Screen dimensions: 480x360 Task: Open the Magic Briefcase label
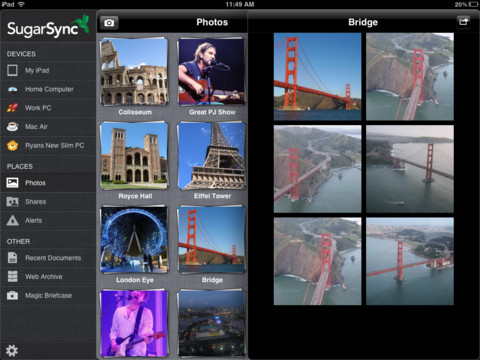click(49, 295)
